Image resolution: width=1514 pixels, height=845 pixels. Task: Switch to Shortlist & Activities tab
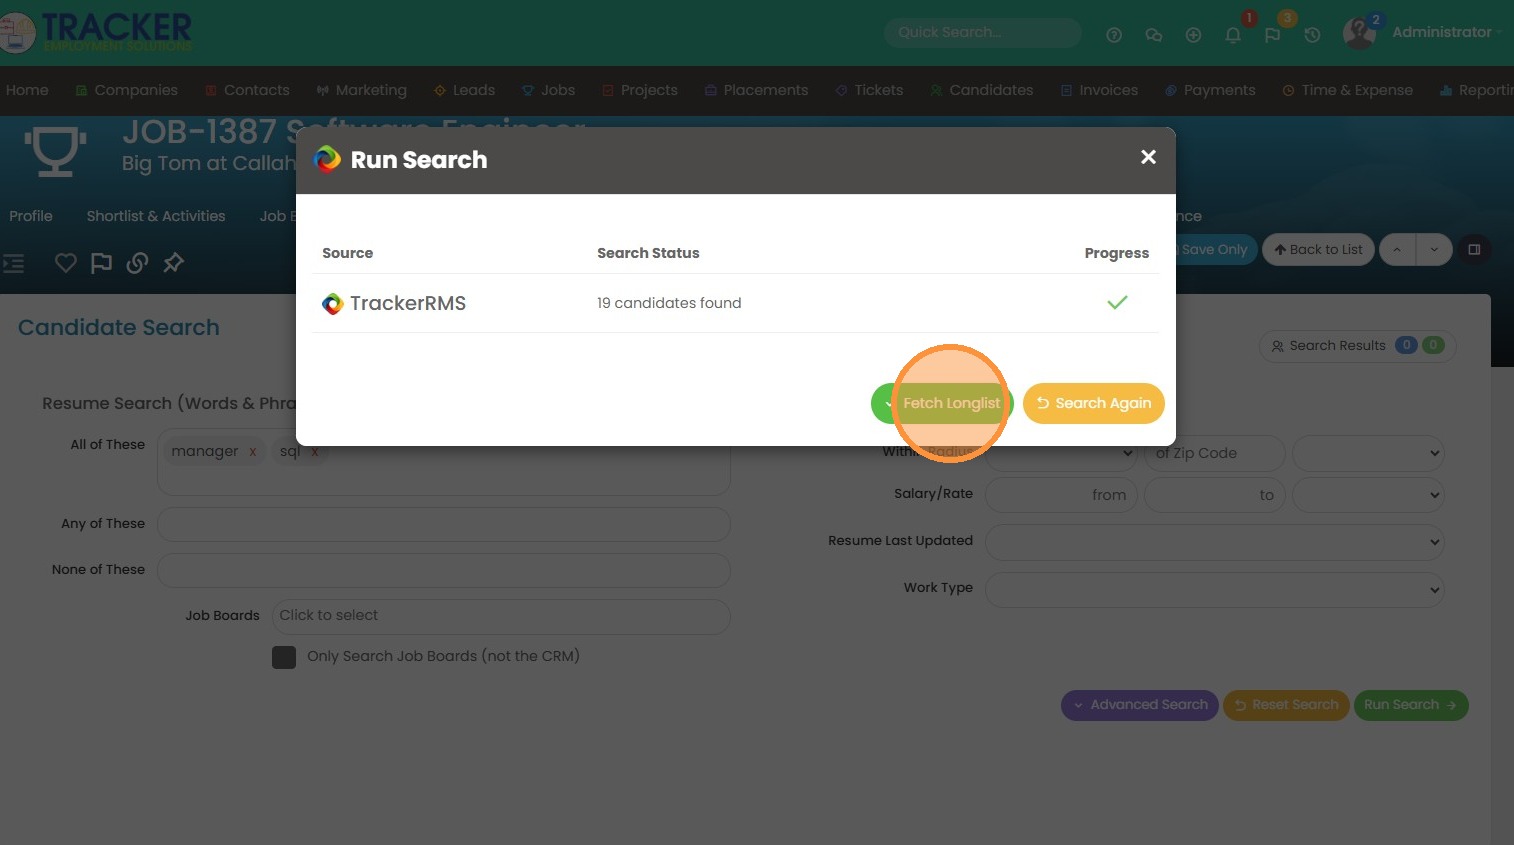[156, 216]
